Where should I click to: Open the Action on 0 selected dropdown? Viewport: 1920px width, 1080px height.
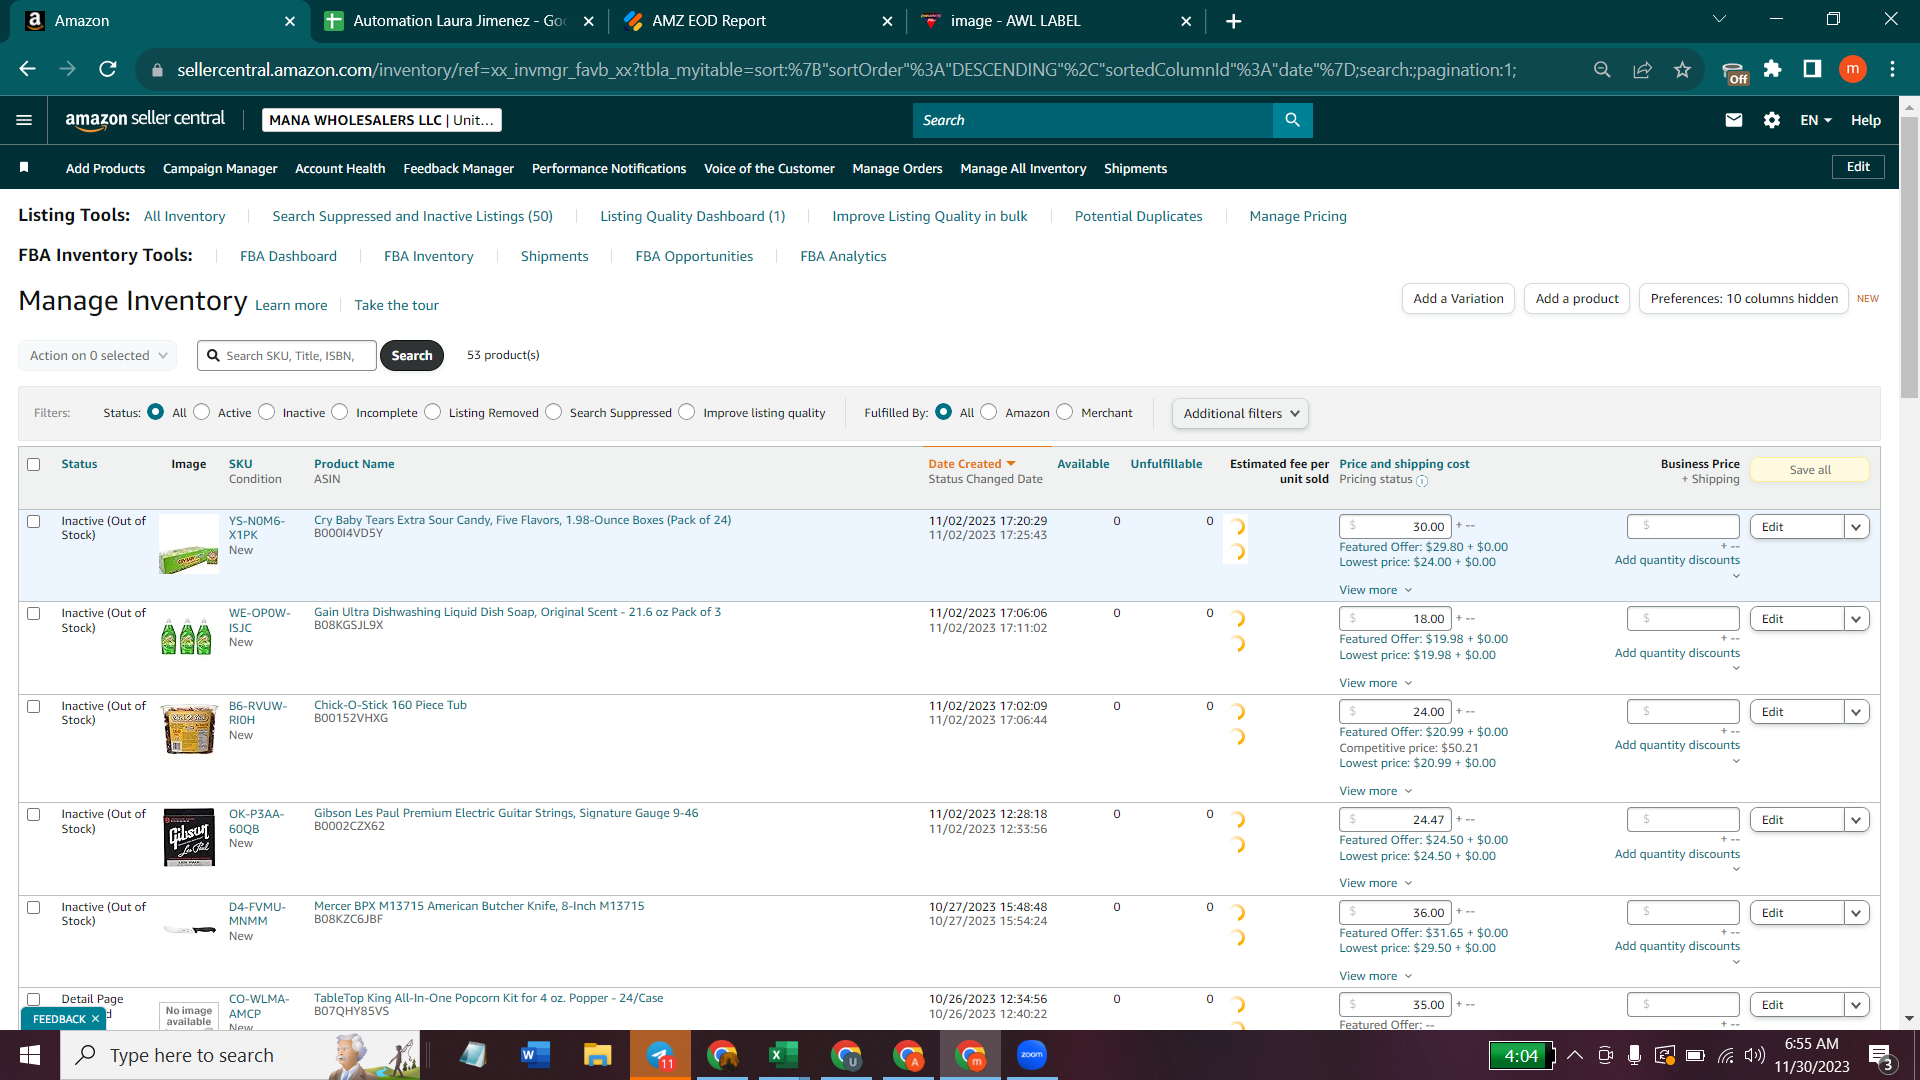[97, 355]
